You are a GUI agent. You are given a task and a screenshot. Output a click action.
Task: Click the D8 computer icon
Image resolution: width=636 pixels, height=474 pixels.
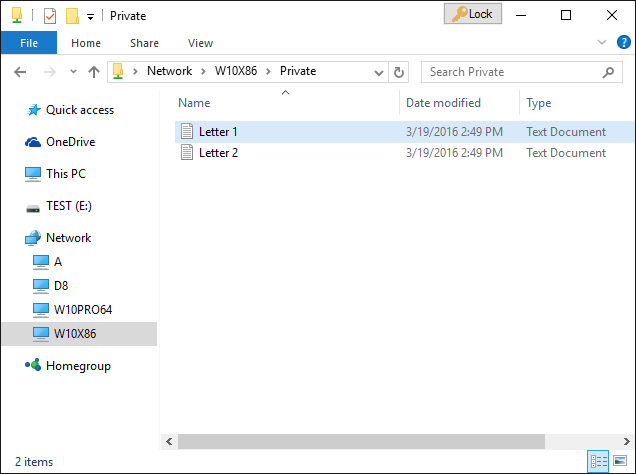point(41,286)
